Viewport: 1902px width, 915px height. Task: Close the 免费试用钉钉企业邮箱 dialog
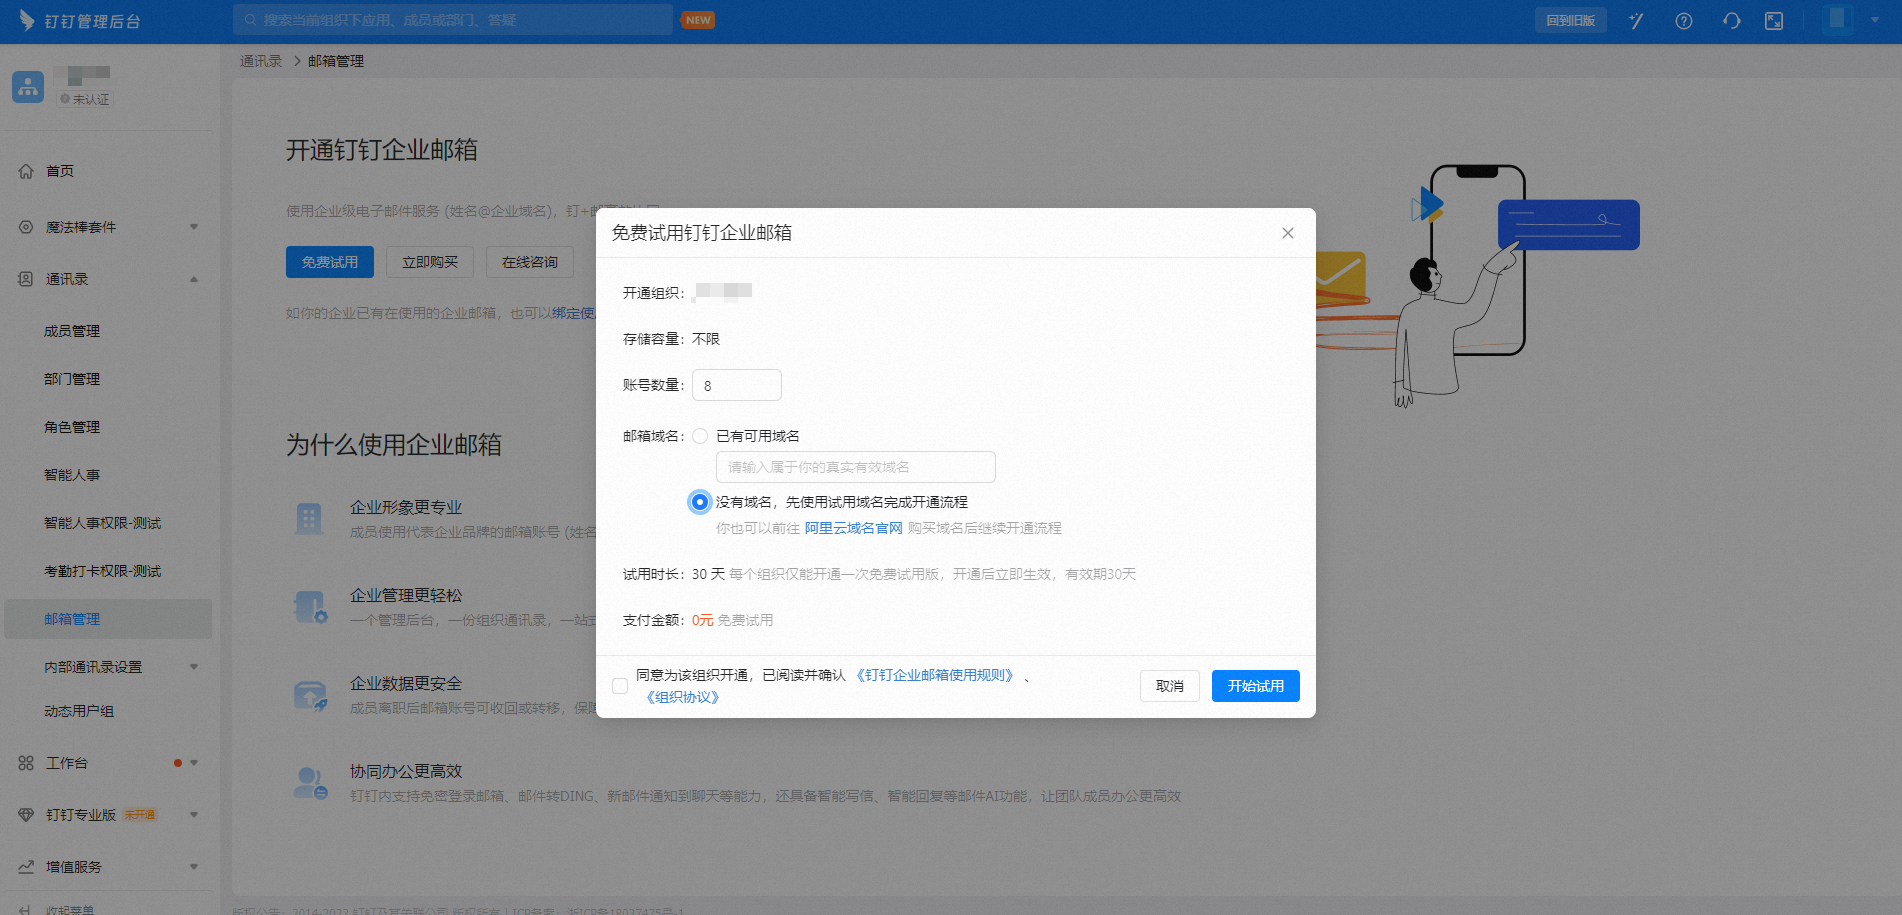tap(1288, 233)
